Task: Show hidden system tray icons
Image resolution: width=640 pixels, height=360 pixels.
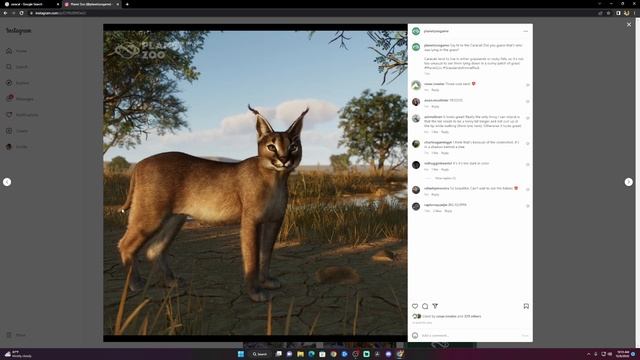Action: [589, 354]
